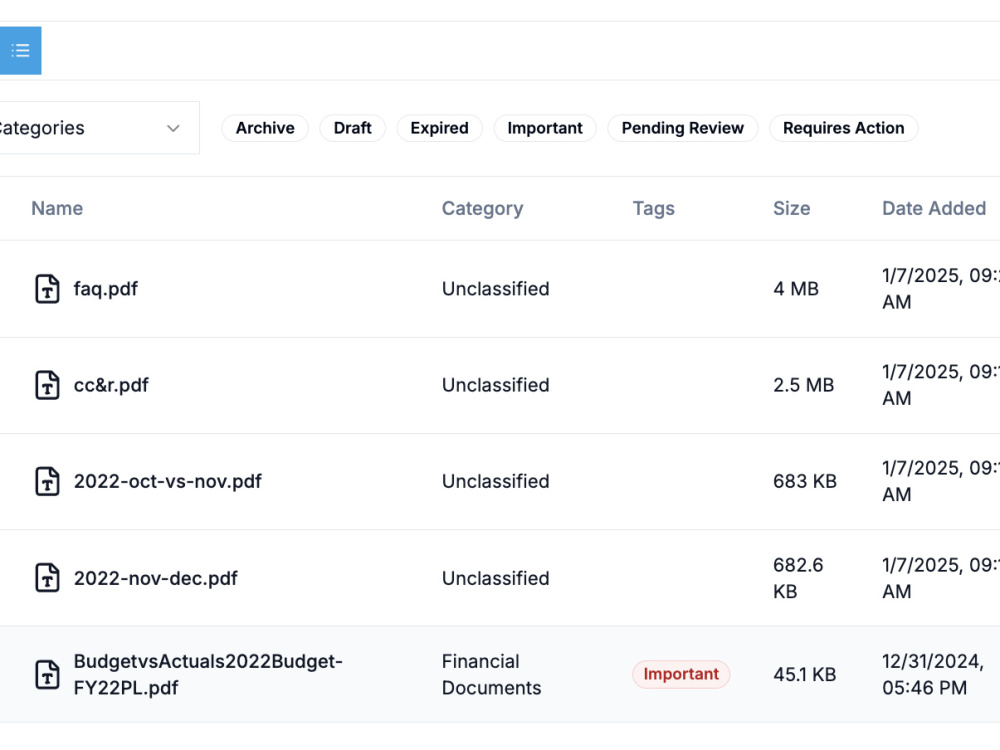Toggle the Archive tag filter
This screenshot has height=750, width=1000.
pos(265,128)
